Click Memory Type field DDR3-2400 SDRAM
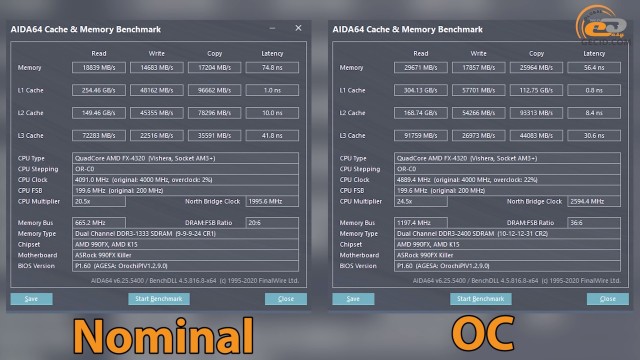The width and height of the screenshot is (640, 360). (507, 233)
